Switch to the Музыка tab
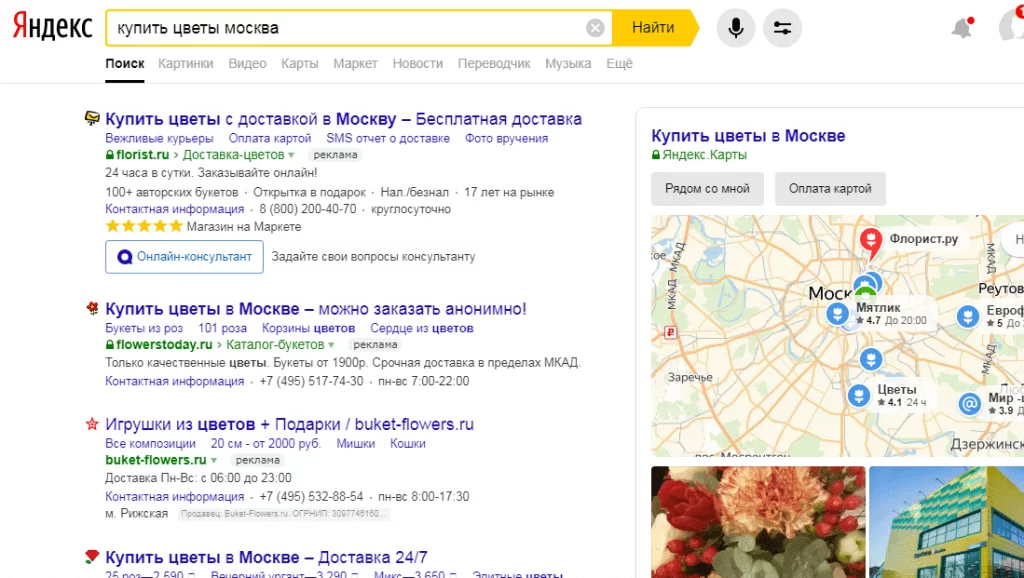 (568, 63)
